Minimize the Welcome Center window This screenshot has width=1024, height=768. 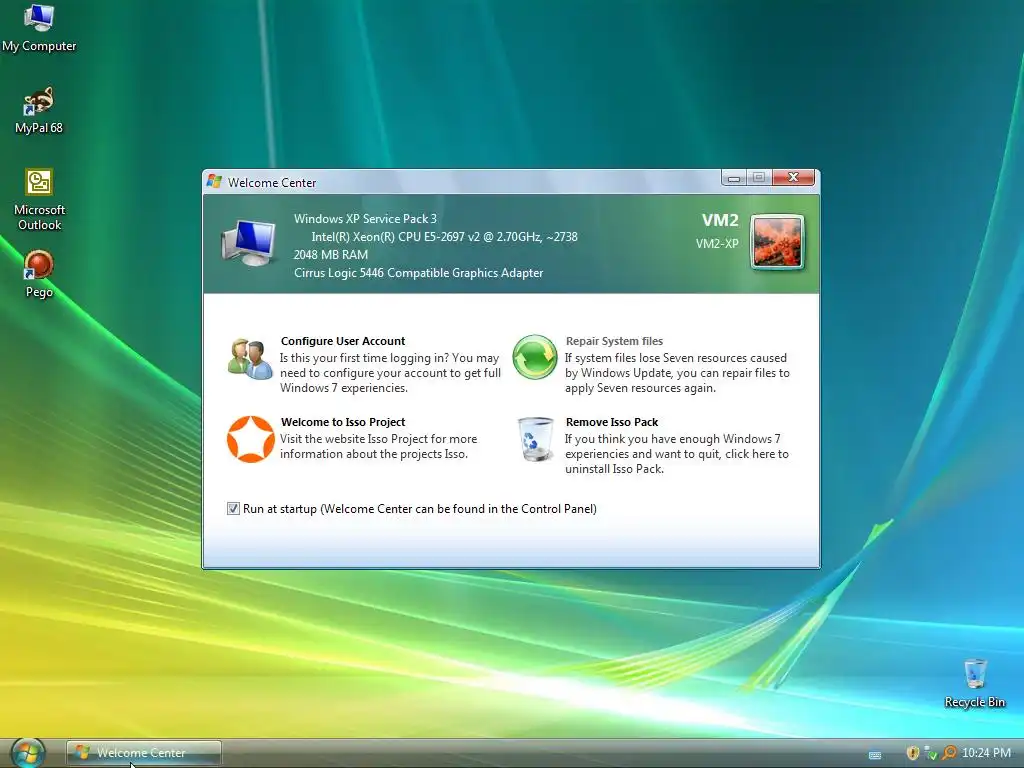pos(733,178)
